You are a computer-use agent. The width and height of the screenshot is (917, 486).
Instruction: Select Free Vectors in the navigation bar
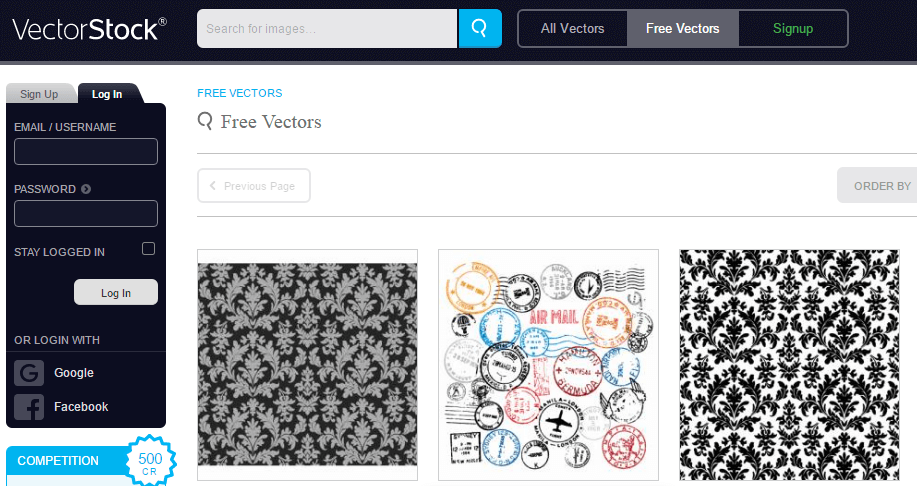pyautogui.click(x=682, y=28)
